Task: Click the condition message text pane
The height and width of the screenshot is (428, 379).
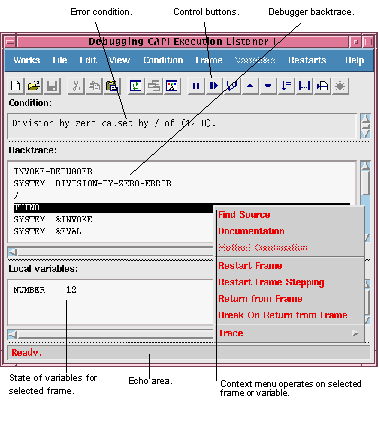Action: pos(182,126)
